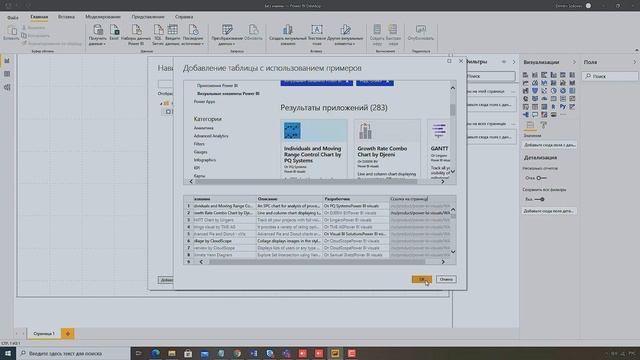
Task: Switch to Data view in left sidebar
Action: (x=7, y=74)
